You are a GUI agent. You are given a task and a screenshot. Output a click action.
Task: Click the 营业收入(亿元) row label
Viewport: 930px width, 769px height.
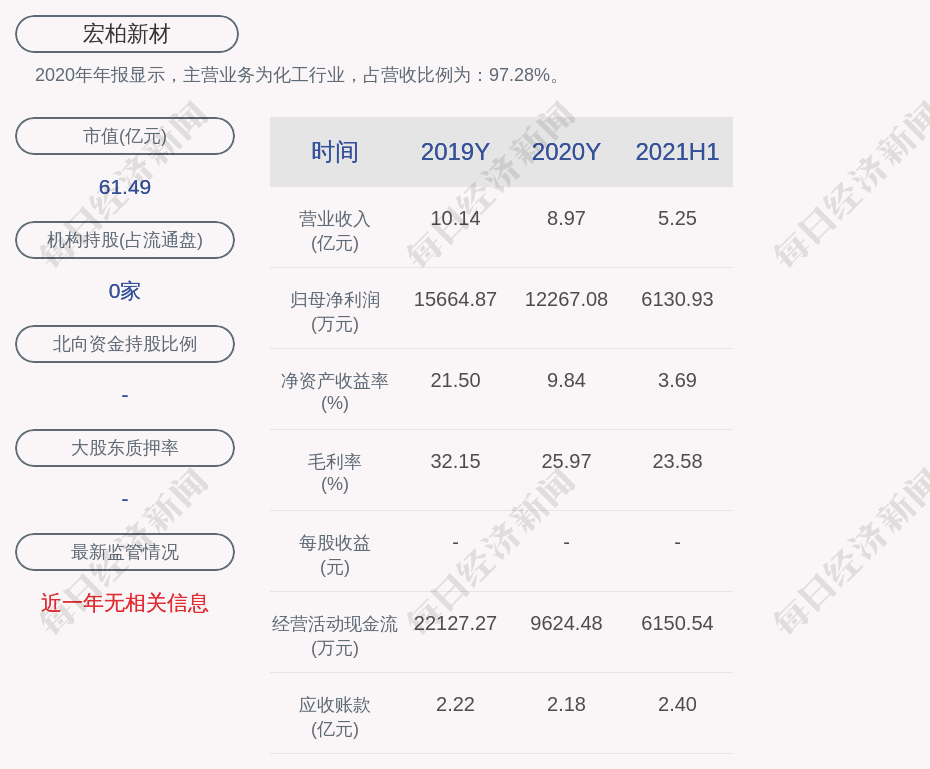point(335,230)
